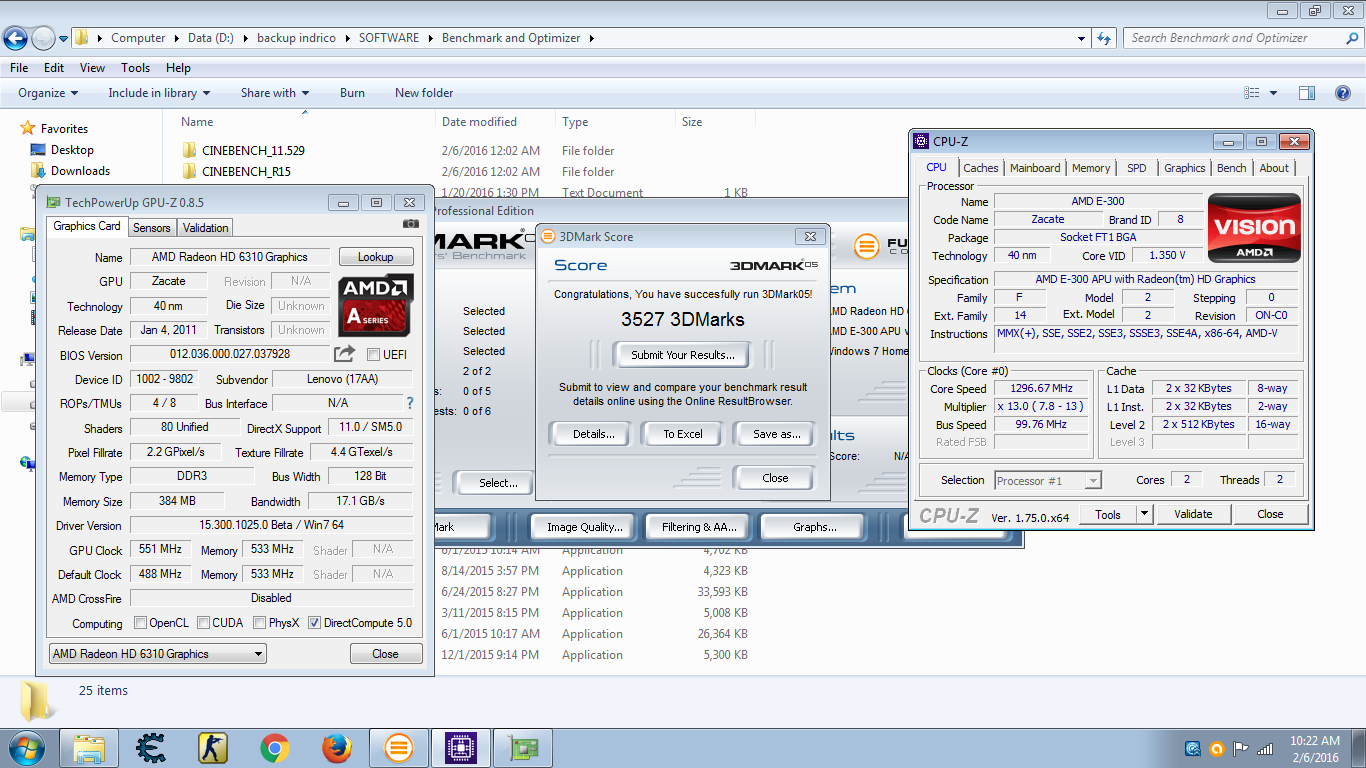This screenshot has width=1366, height=768.
Task: Open Windows Explorer from the taskbar
Action: (89, 748)
